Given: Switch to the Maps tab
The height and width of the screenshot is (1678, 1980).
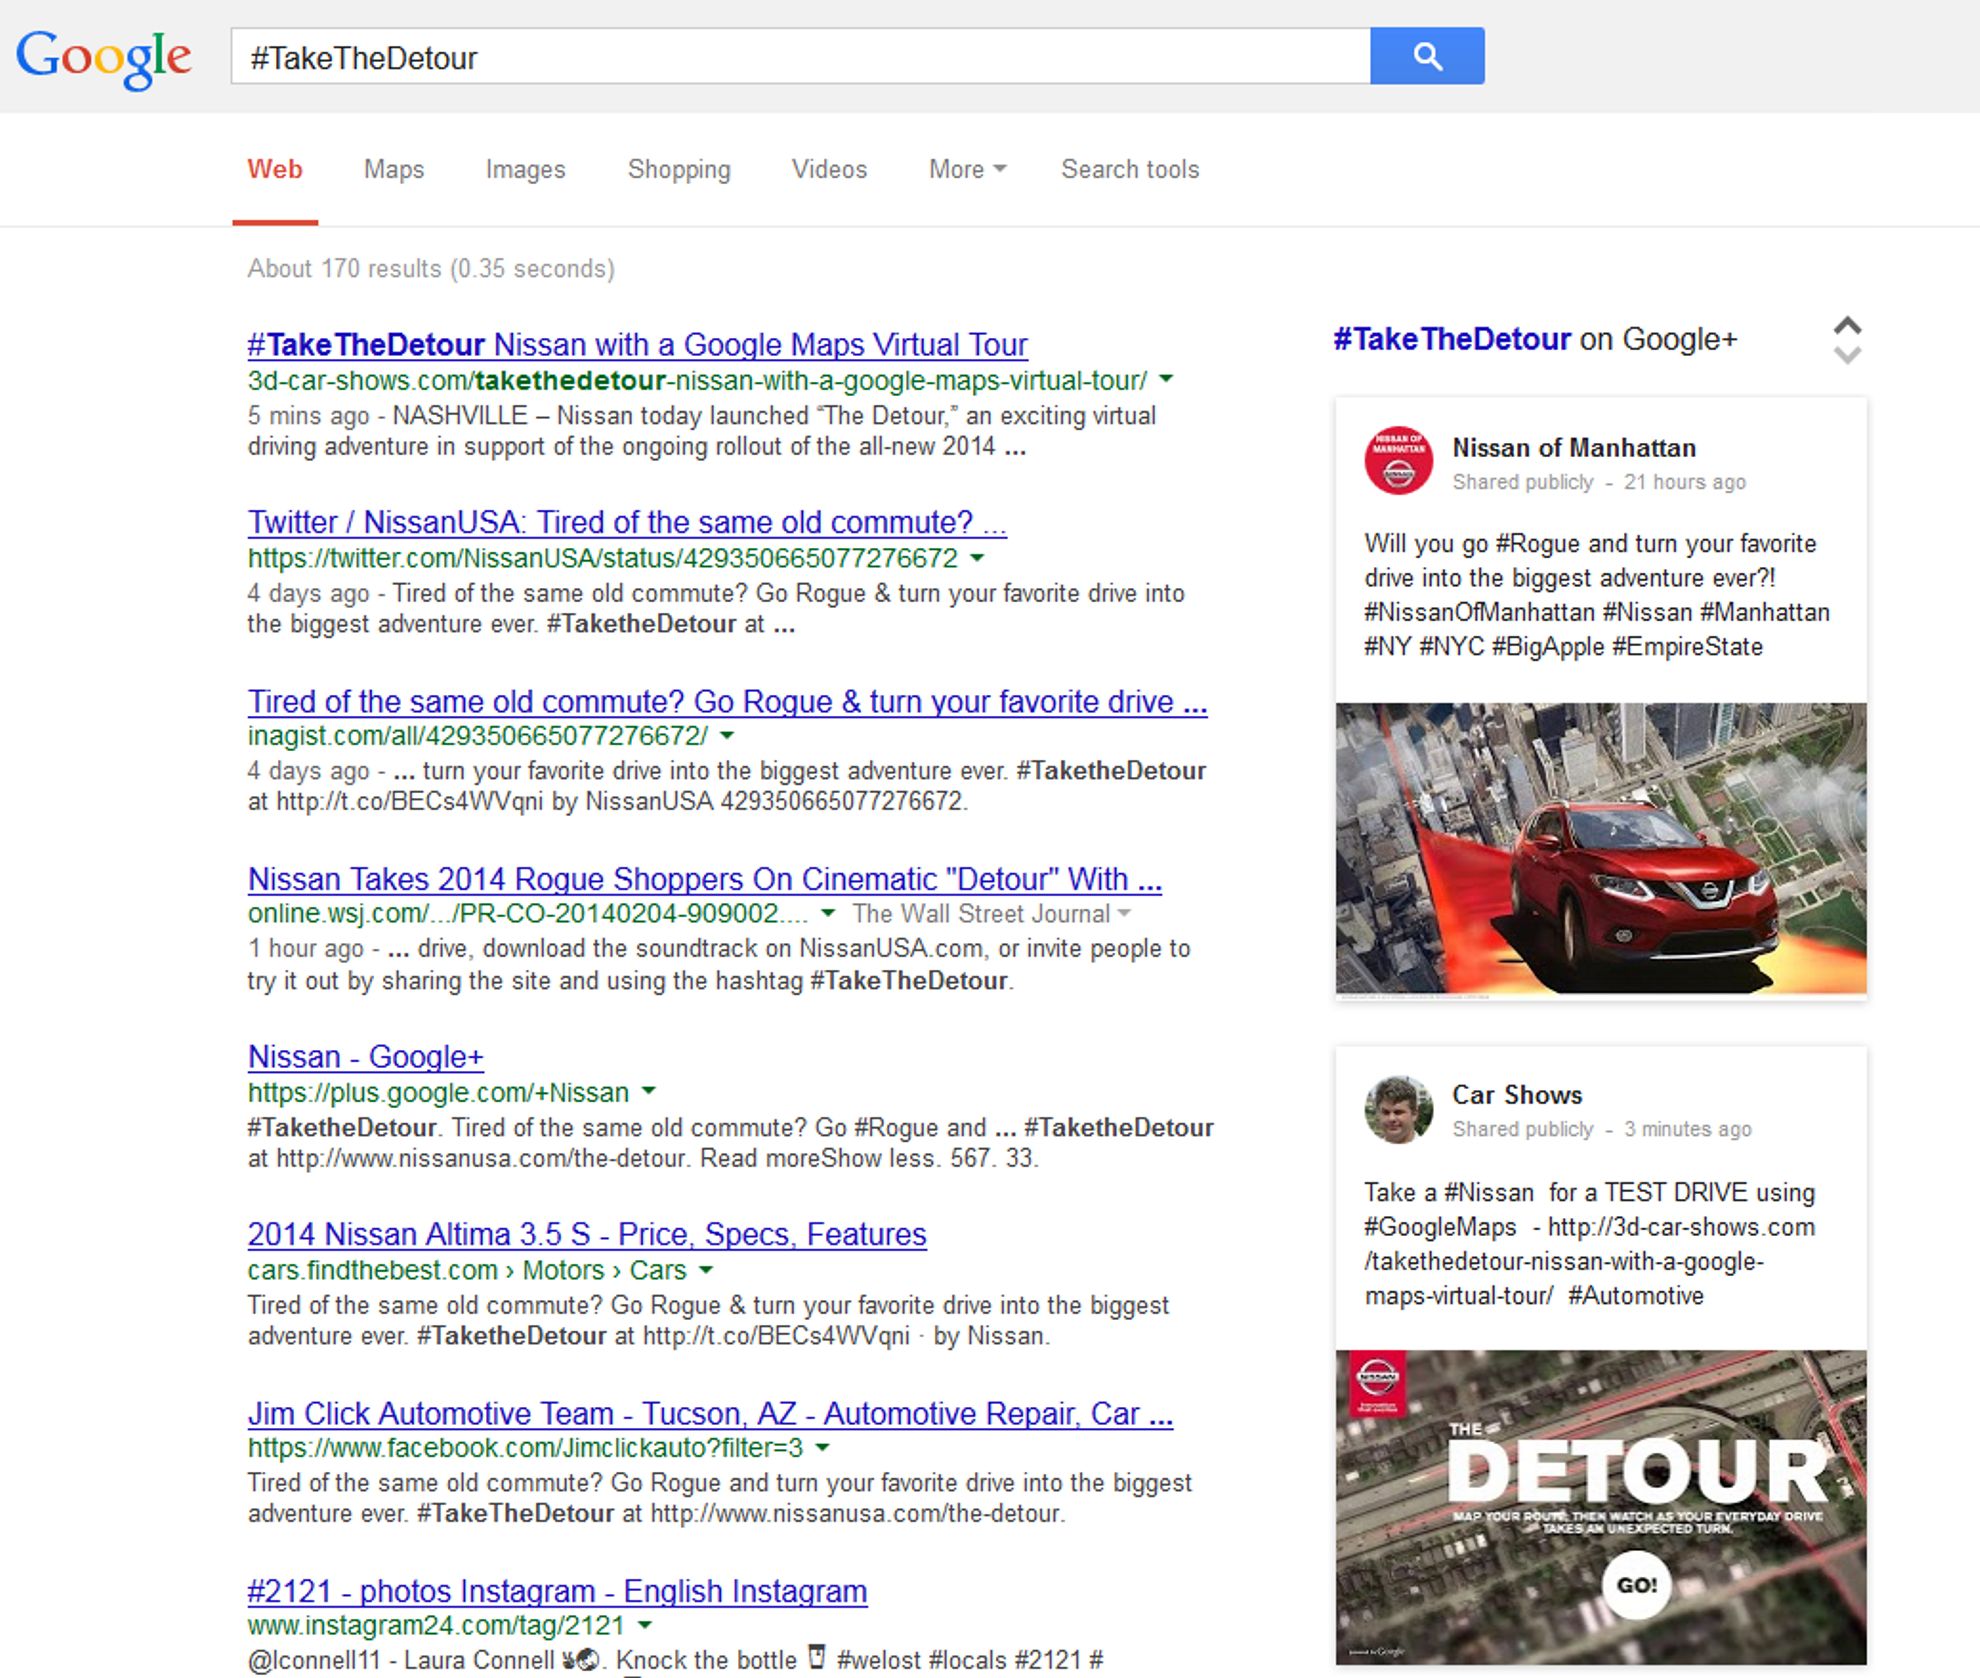Looking at the screenshot, I should (x=394, y=169).
